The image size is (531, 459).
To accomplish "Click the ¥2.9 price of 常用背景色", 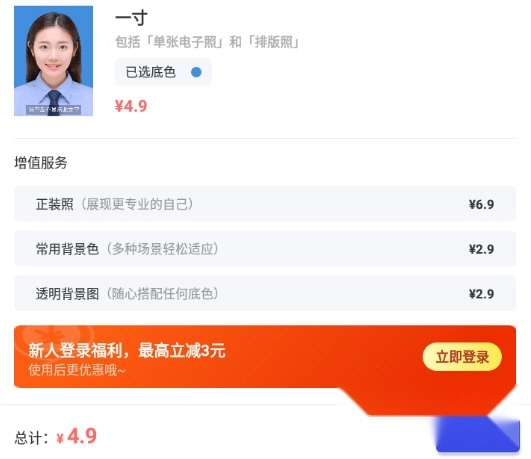I will click(x=481, y=249).
